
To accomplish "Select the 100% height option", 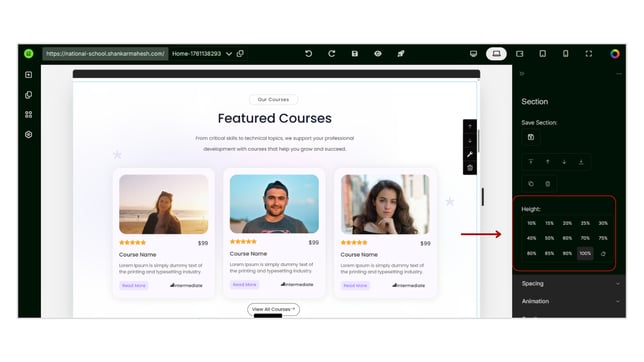I will (x=585, y=254).
